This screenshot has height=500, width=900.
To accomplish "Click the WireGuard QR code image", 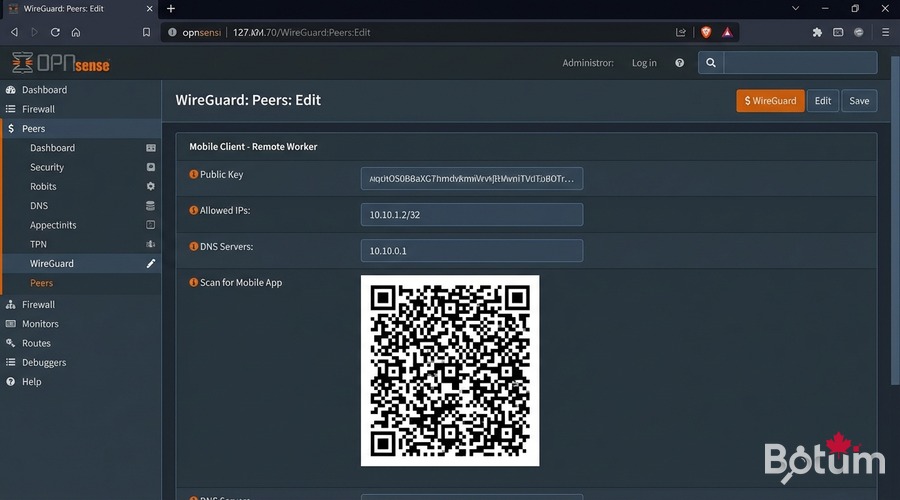I will (450, 371).
